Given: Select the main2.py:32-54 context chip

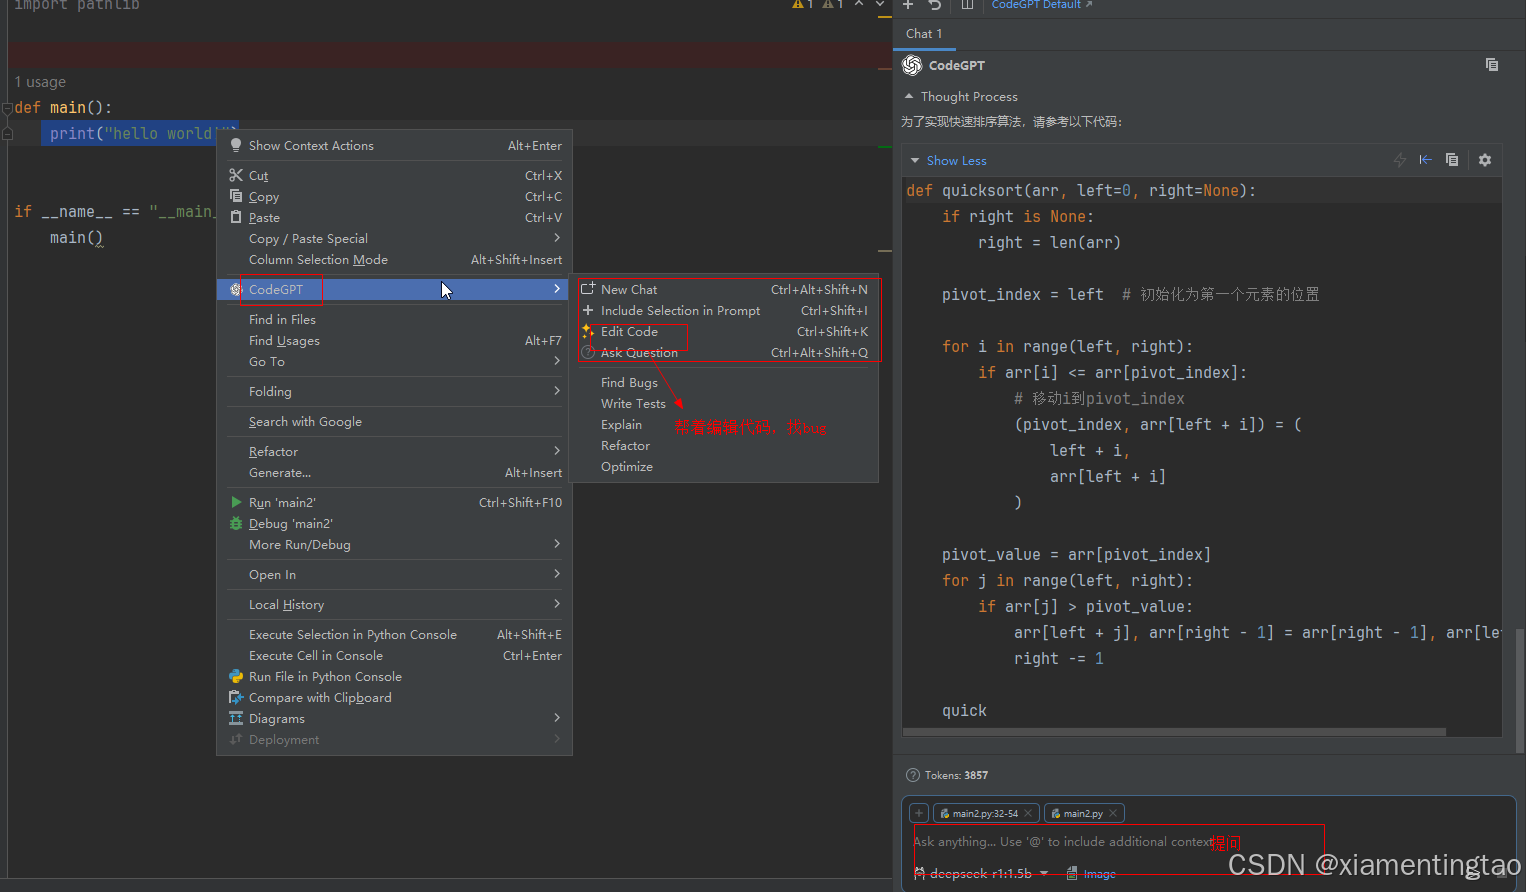Looking at the screenshot, I should click(986, 813).
